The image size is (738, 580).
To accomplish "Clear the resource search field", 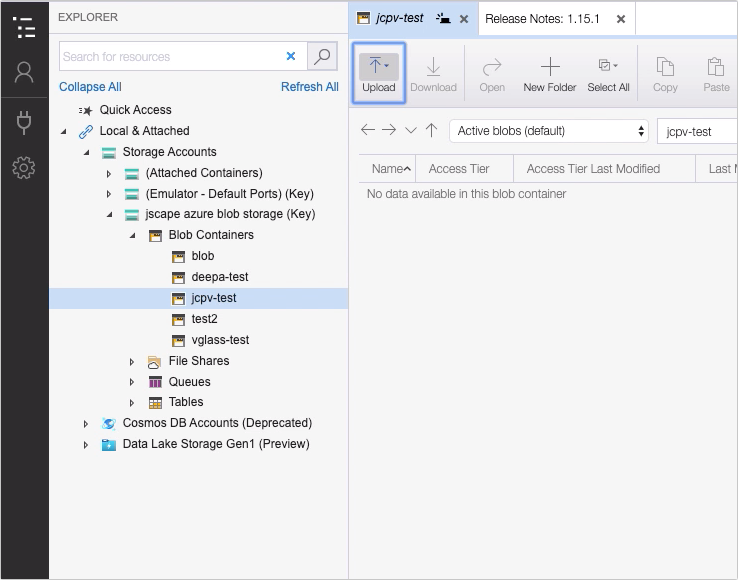I will (291, 57).
